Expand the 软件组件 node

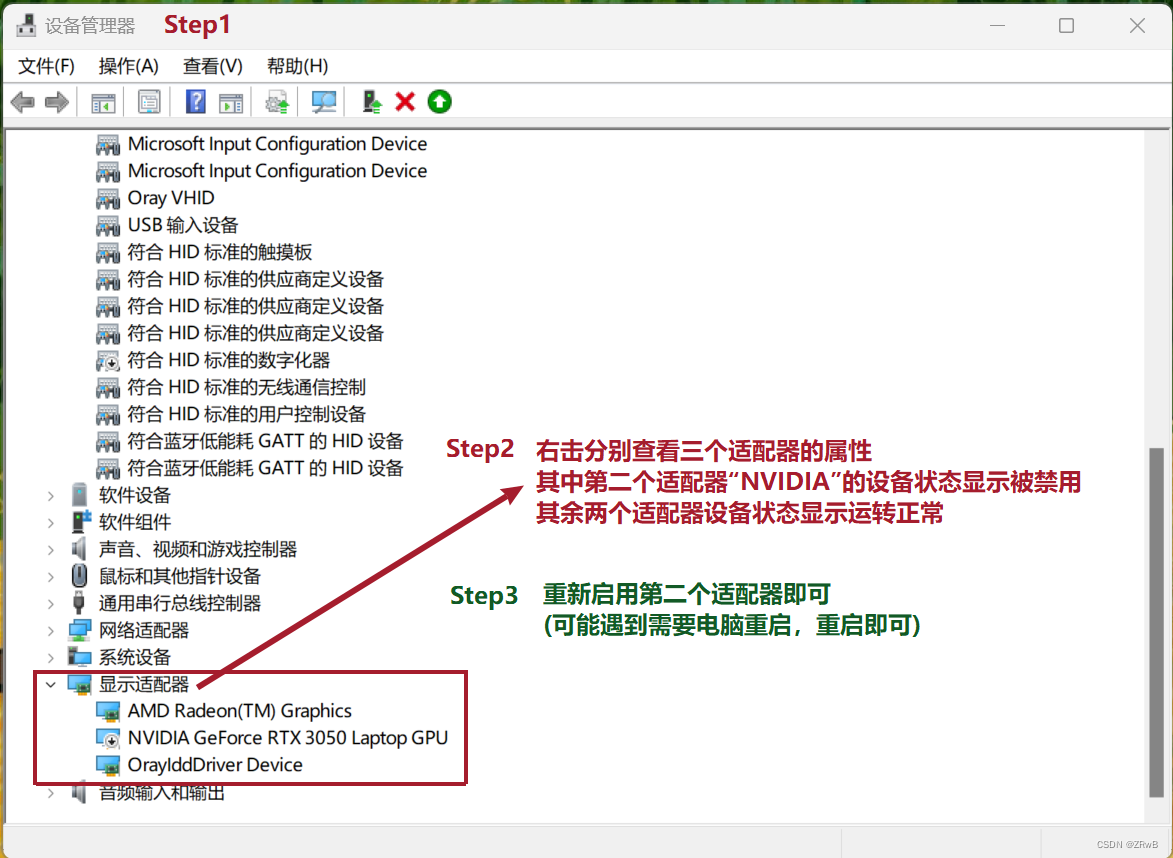tap(50, 522)
